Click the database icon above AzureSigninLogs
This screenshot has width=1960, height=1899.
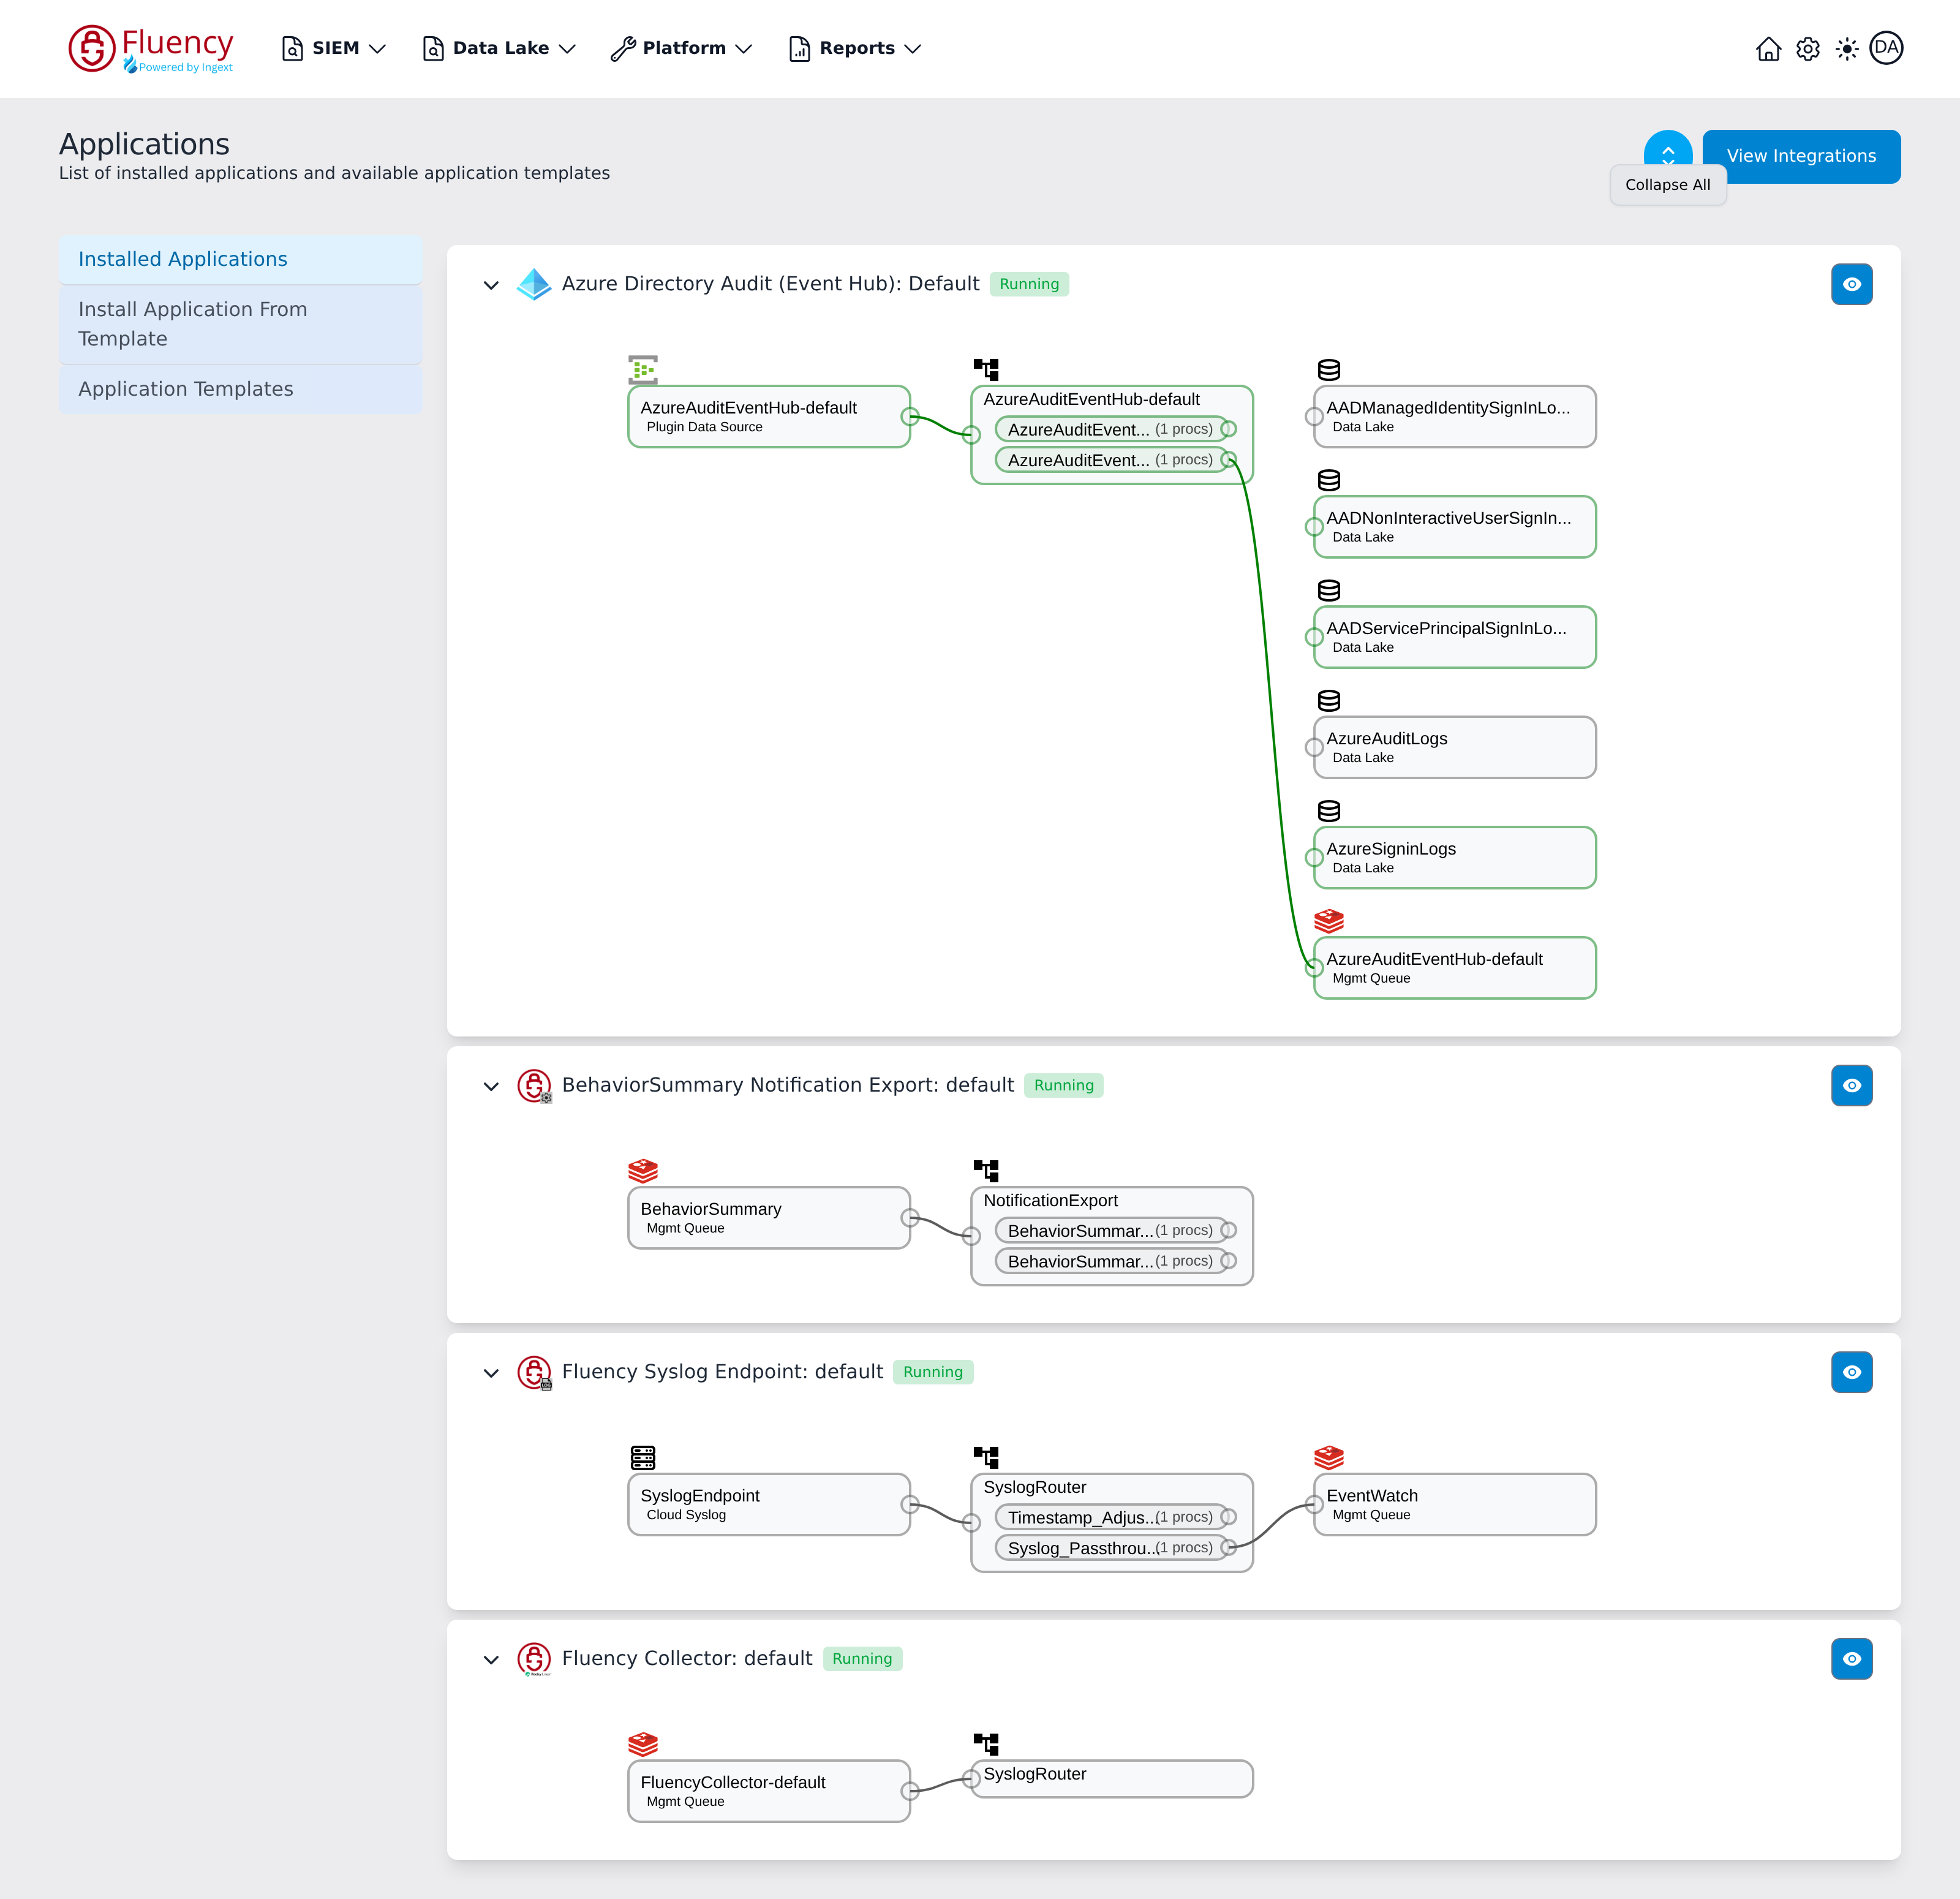click(1329, 811)
